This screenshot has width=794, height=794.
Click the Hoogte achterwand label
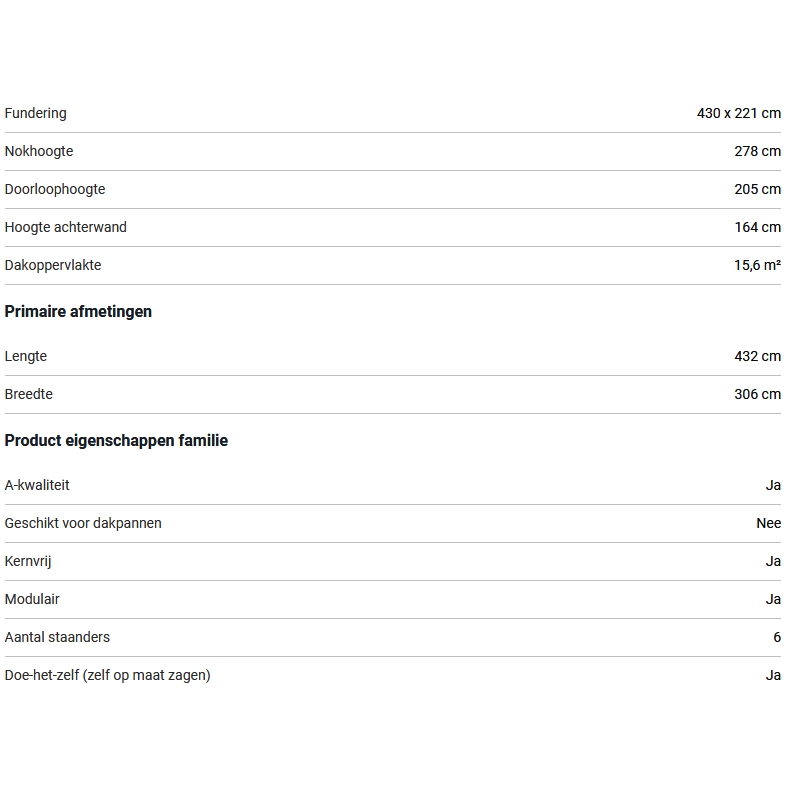(66, 228)
